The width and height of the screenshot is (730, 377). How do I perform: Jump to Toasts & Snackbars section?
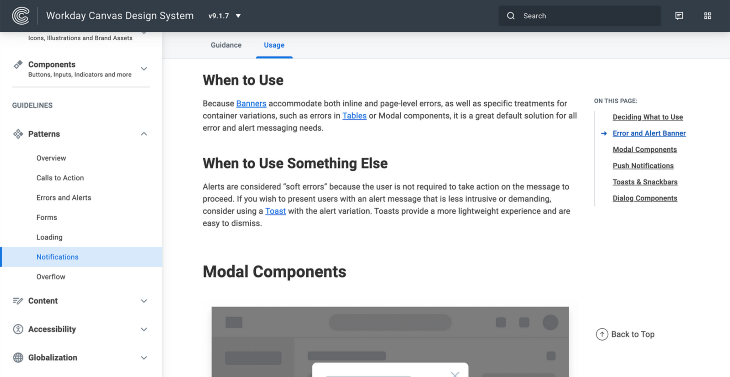[x=645, y=182]
